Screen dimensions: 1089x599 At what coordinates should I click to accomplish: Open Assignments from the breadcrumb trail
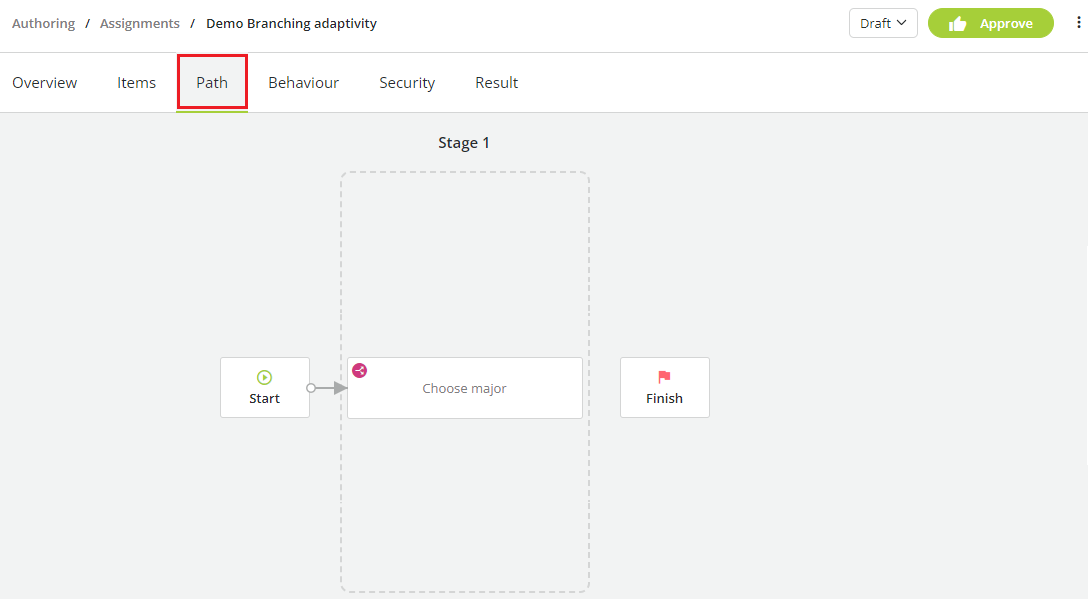point(139,23)
